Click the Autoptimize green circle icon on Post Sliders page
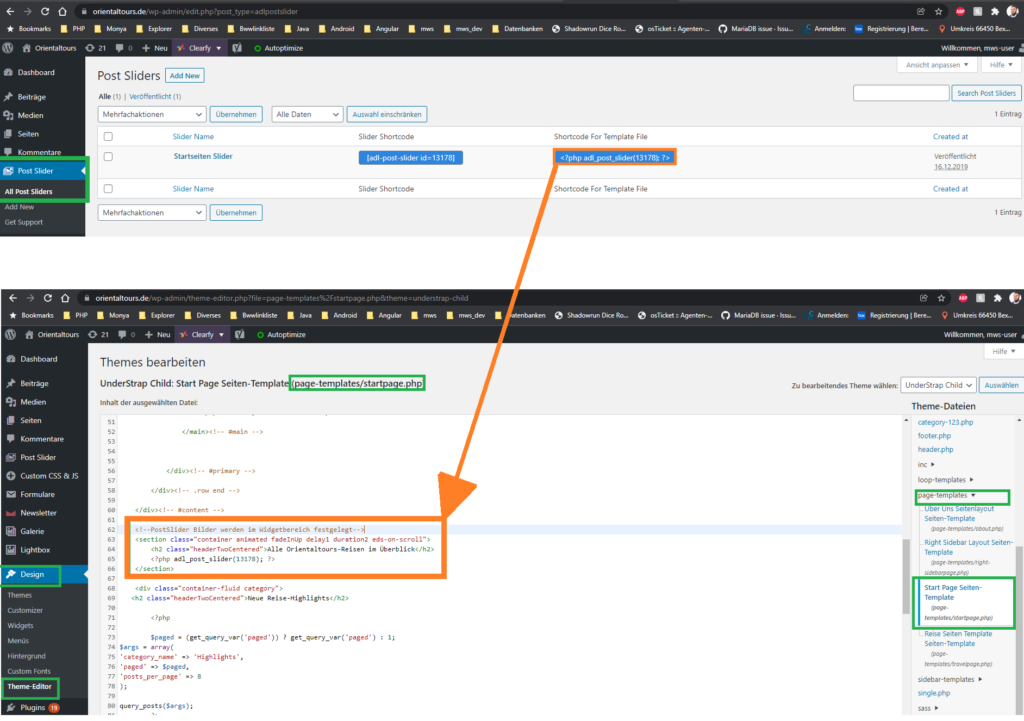This screenshot has width=1024, height=721. (x=258, y=48)
